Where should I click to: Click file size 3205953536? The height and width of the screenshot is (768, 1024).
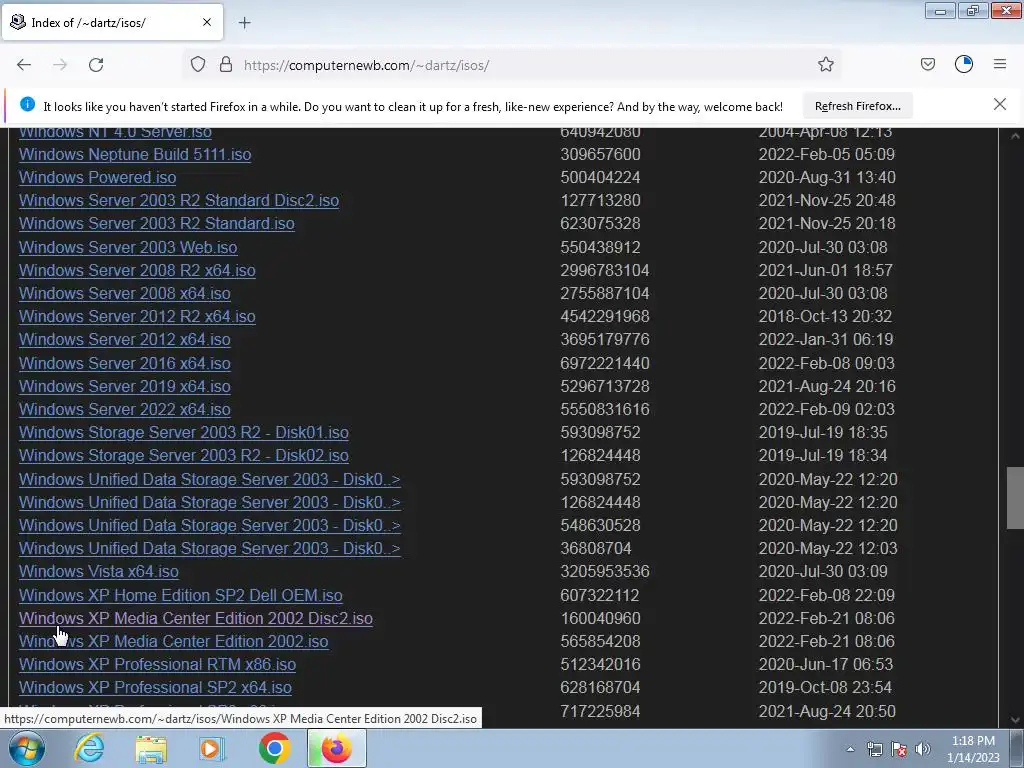(605, 571)
